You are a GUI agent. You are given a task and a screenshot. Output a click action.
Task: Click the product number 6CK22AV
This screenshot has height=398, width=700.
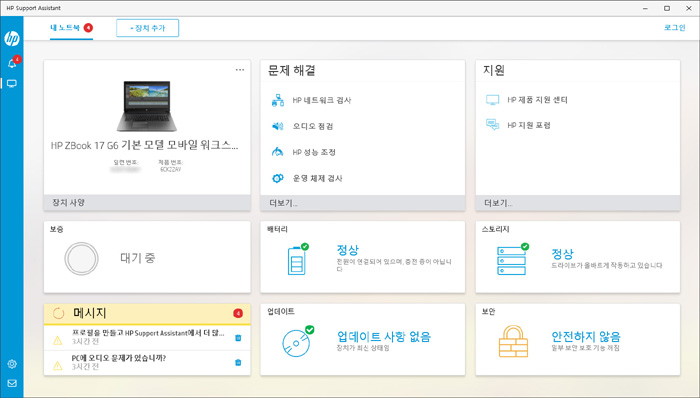pyautogui.click(x=171, y=170)
